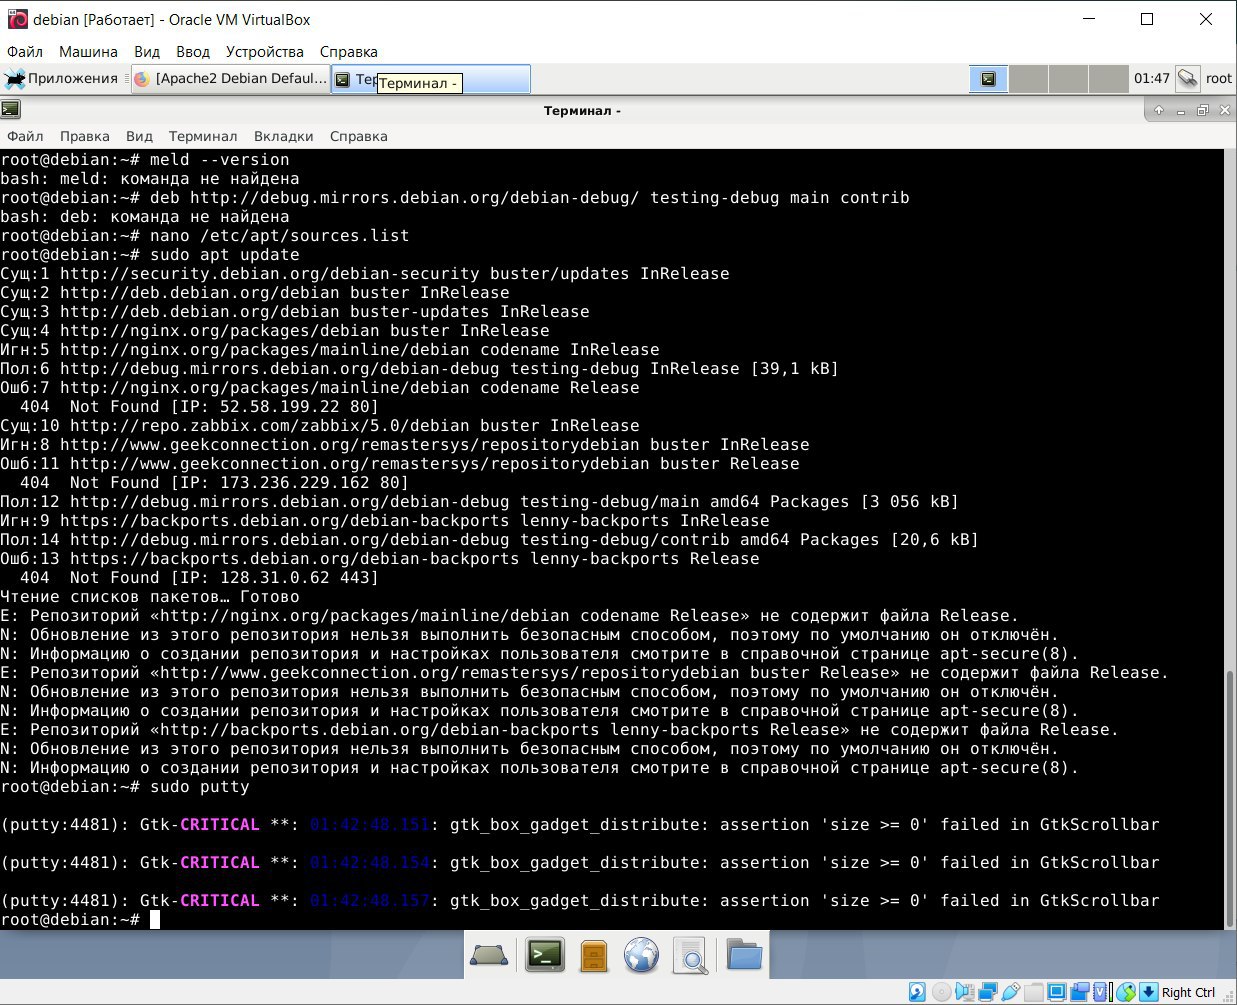1237x1005 pixels.
Task: Click the 'nano /etc/apt/sources.list' command line
Action: pyautogui.click(x=205, y=236)
